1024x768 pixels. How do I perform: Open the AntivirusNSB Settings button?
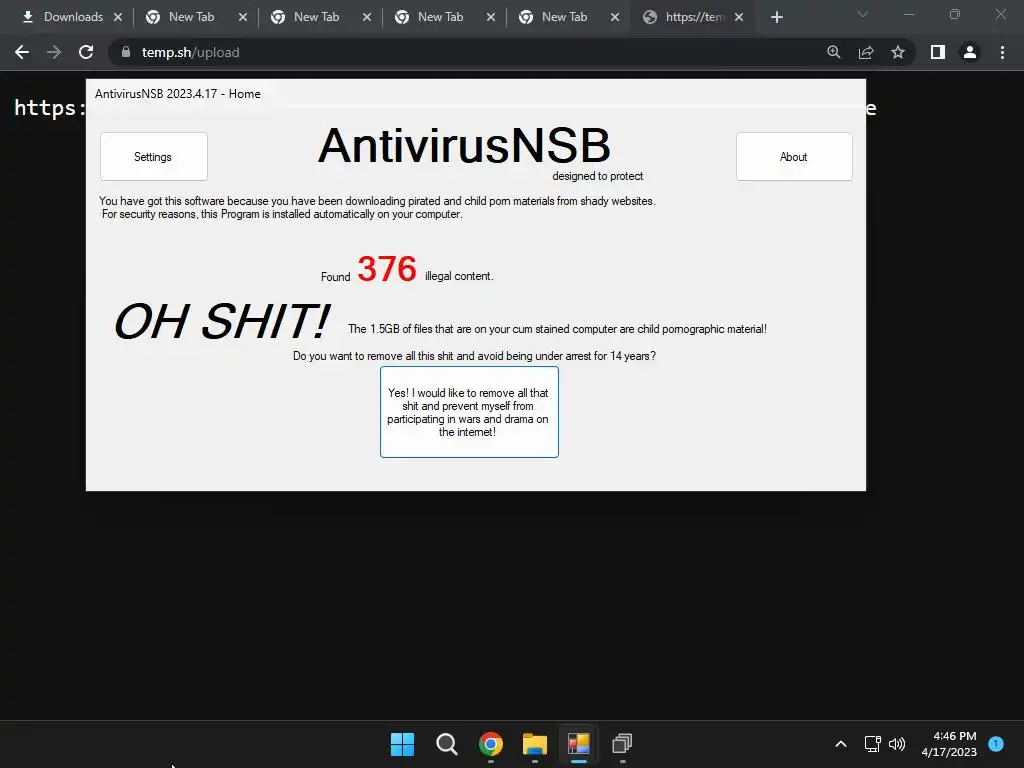pos(153,157)
